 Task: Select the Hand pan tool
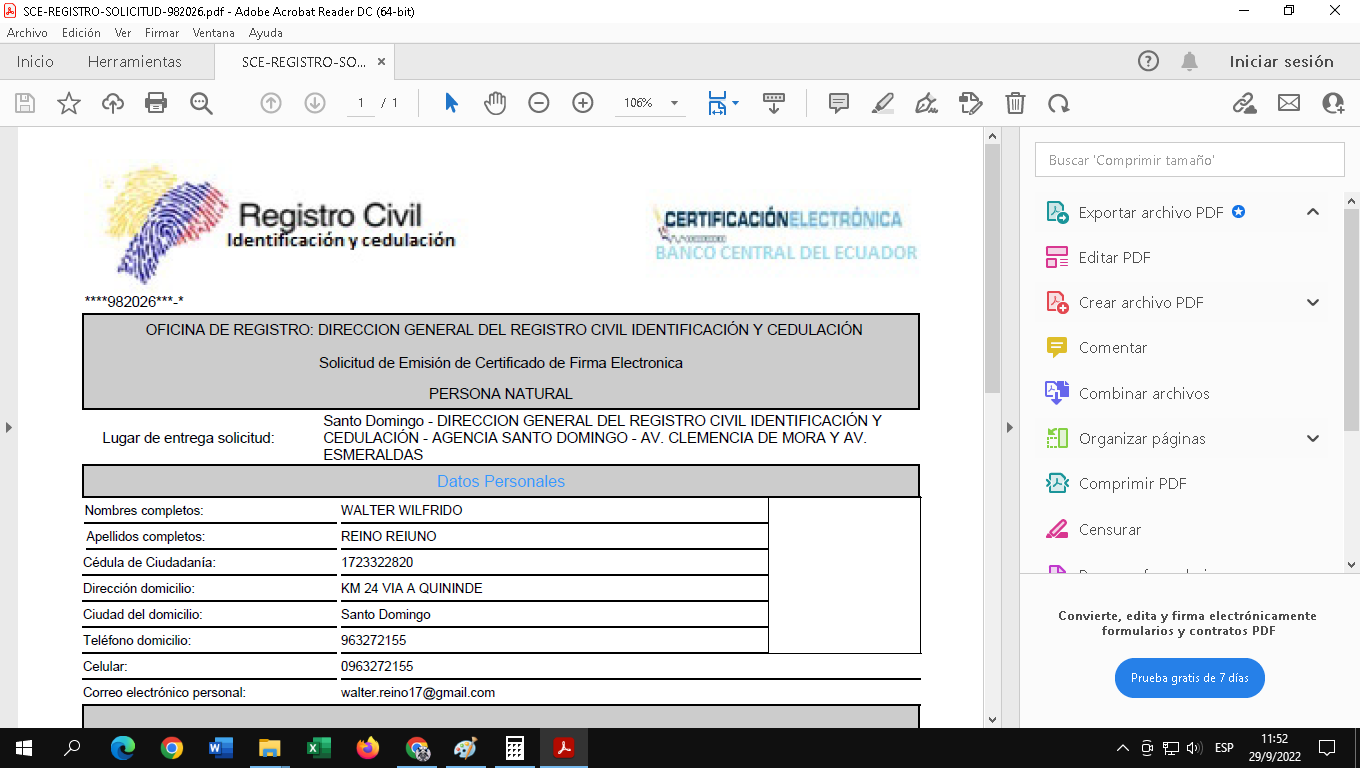(495, 103)
